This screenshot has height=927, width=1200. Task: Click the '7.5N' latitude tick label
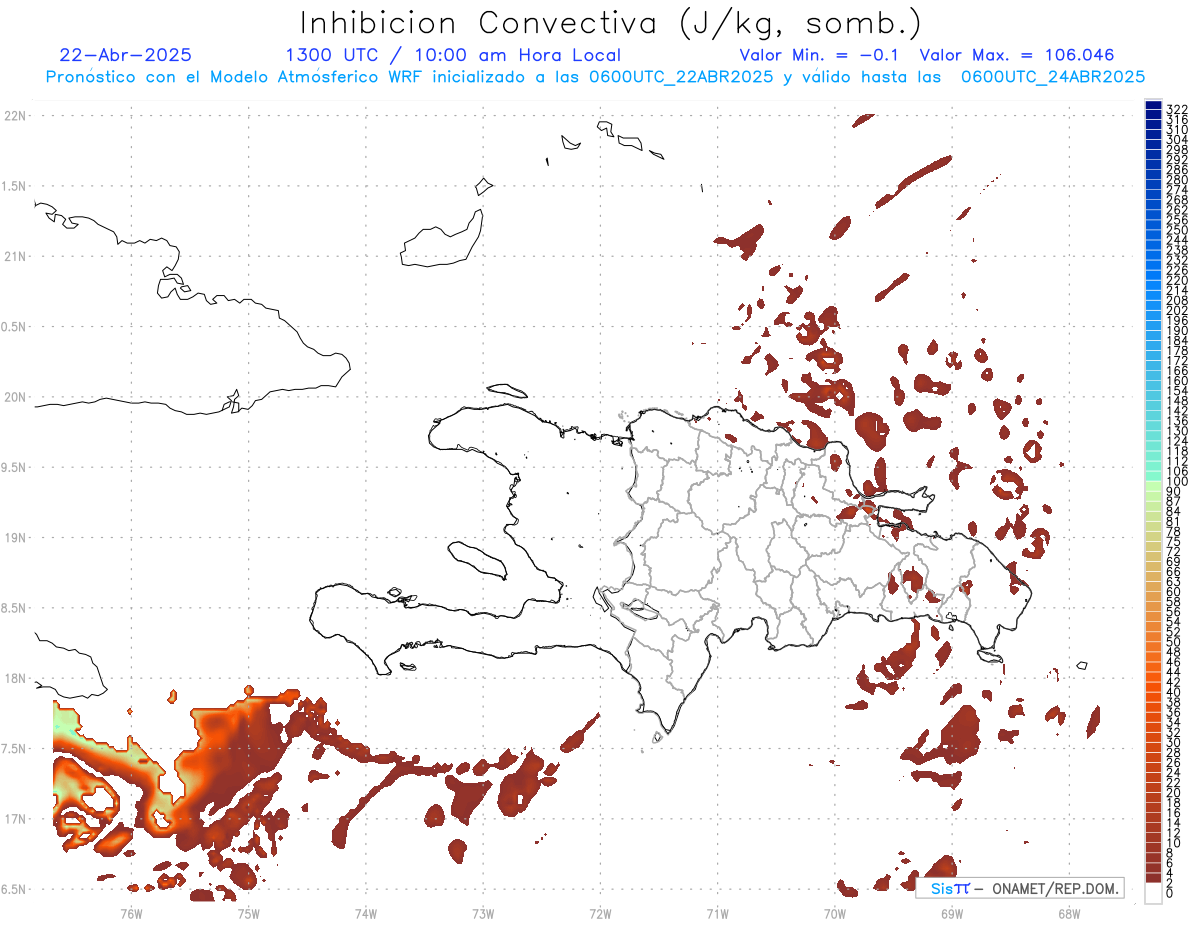pyautogui.click(x=15, y=749)
